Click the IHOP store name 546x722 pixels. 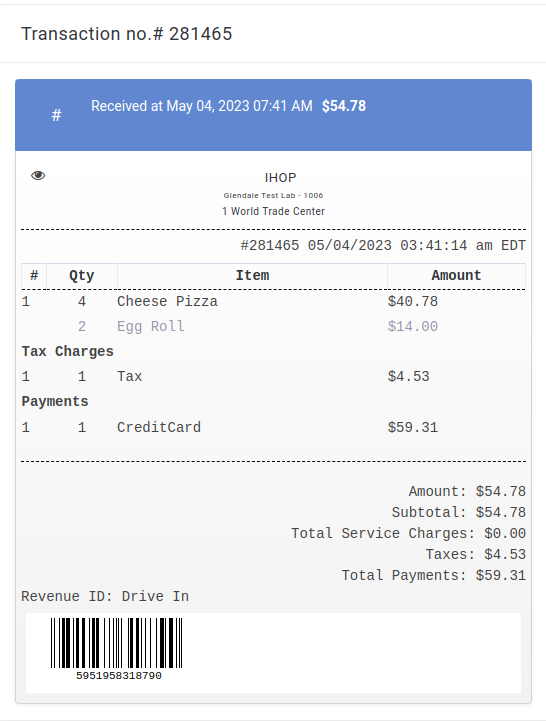click(280, 178)
